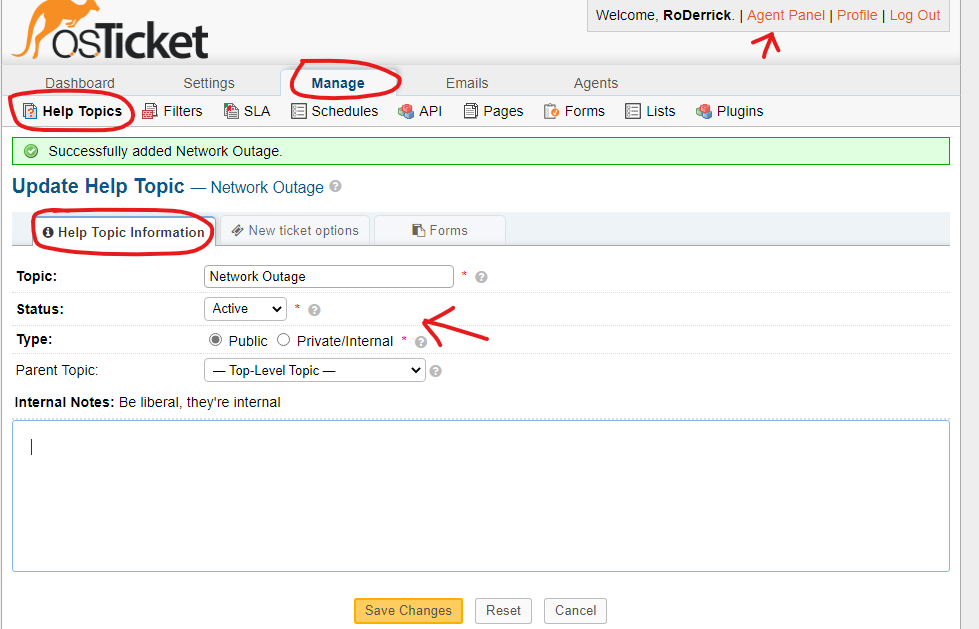Open the Manage tab
979x629 pixels.
tap(338, 83)
